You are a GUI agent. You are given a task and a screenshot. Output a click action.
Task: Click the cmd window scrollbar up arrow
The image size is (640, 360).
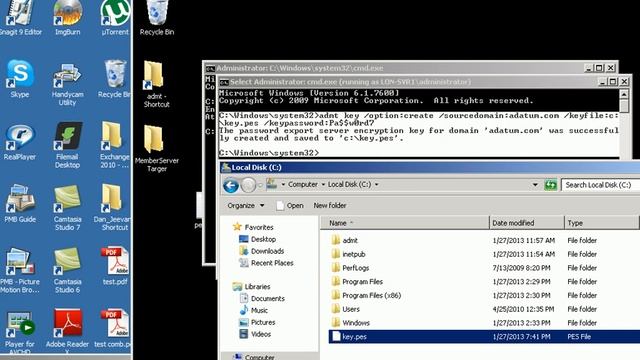pos(624,94)
